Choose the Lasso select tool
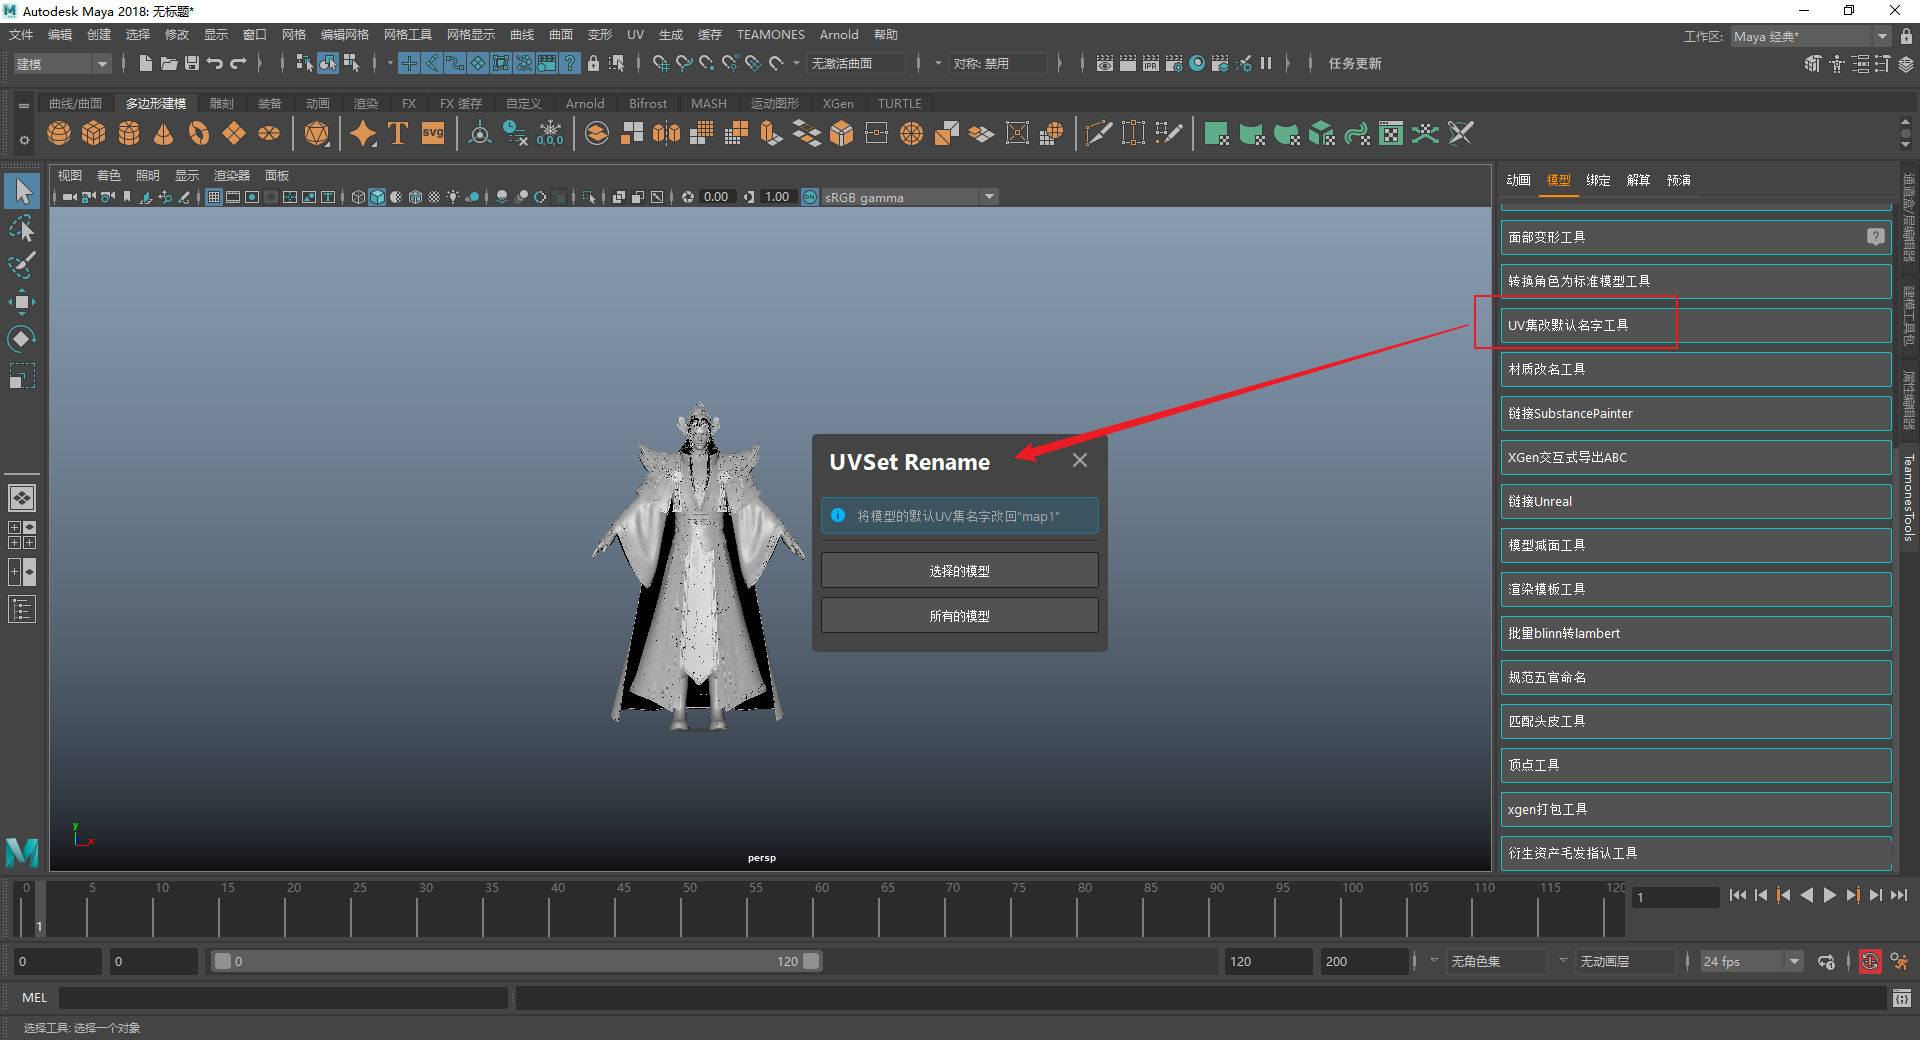 point(22,229)
